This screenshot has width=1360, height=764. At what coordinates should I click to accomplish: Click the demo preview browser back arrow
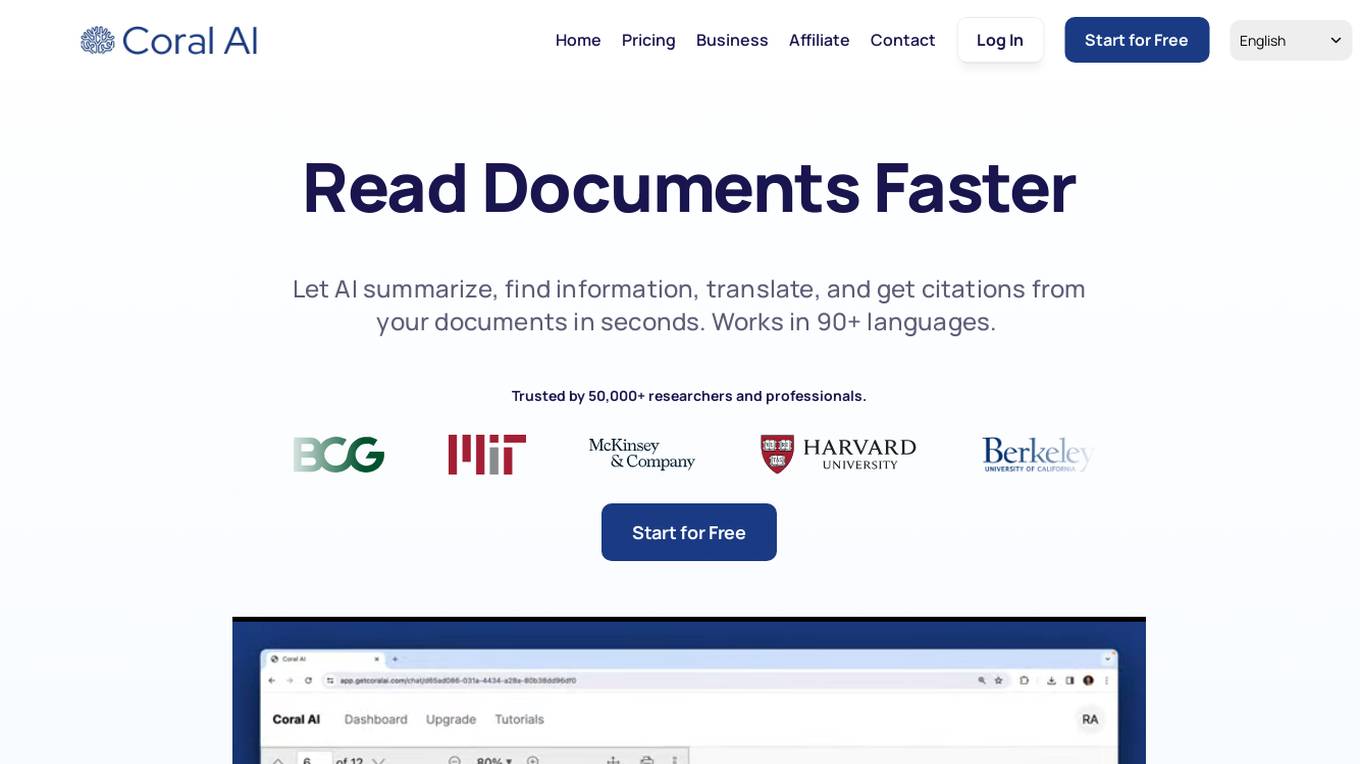click(x=272, y=680)
